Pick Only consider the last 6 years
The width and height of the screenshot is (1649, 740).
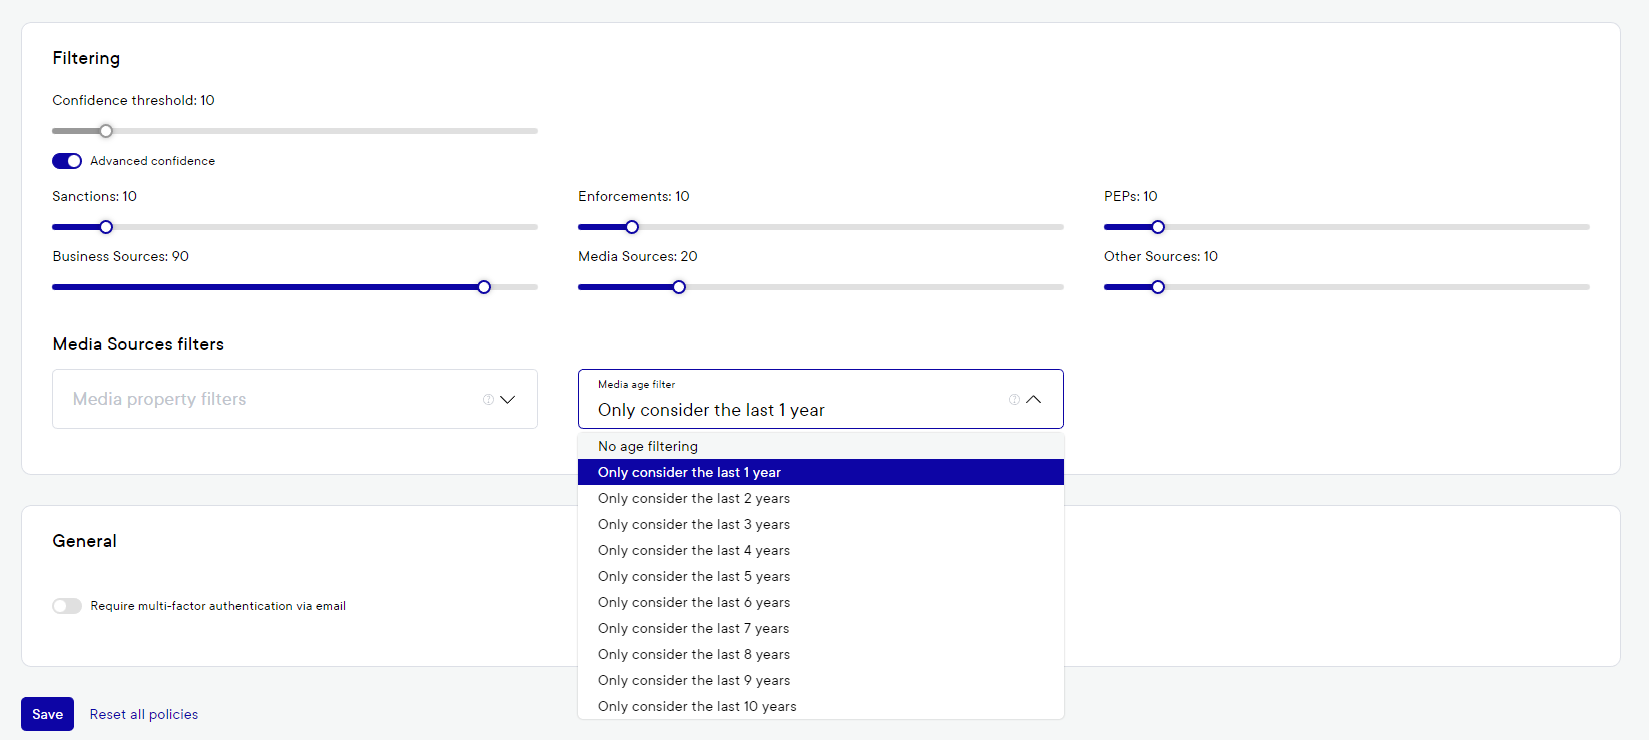click(x=821, y=602)
